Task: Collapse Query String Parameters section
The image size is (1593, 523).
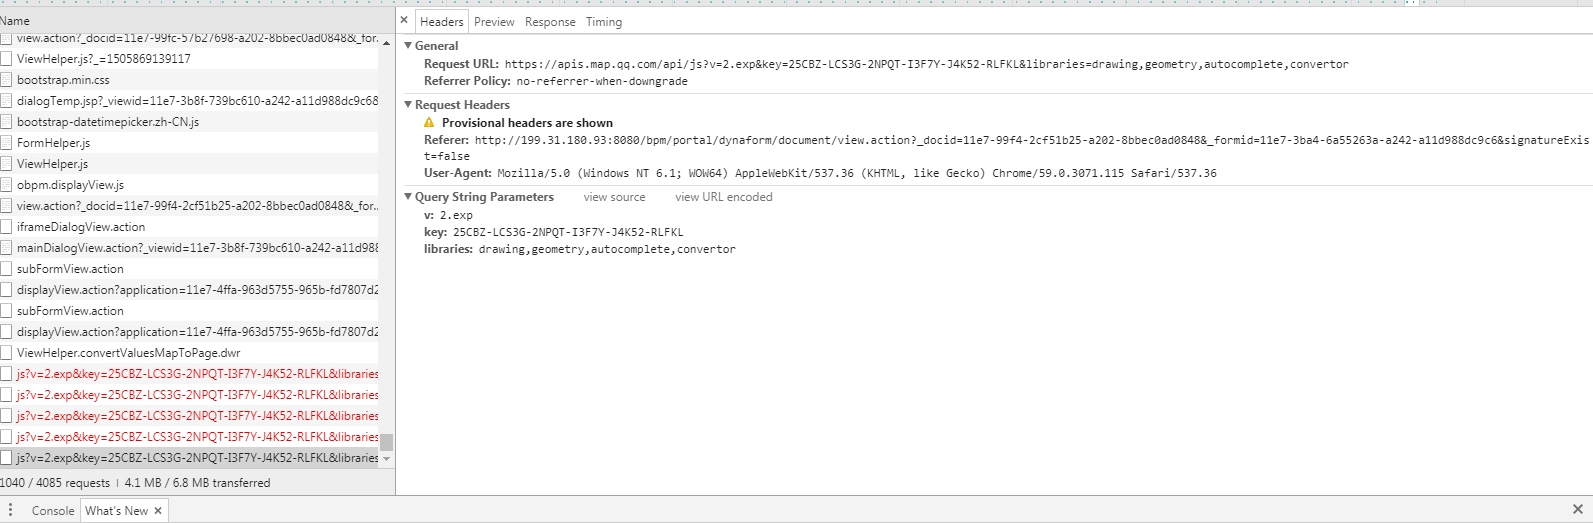Action: click(x=408, y=197)
